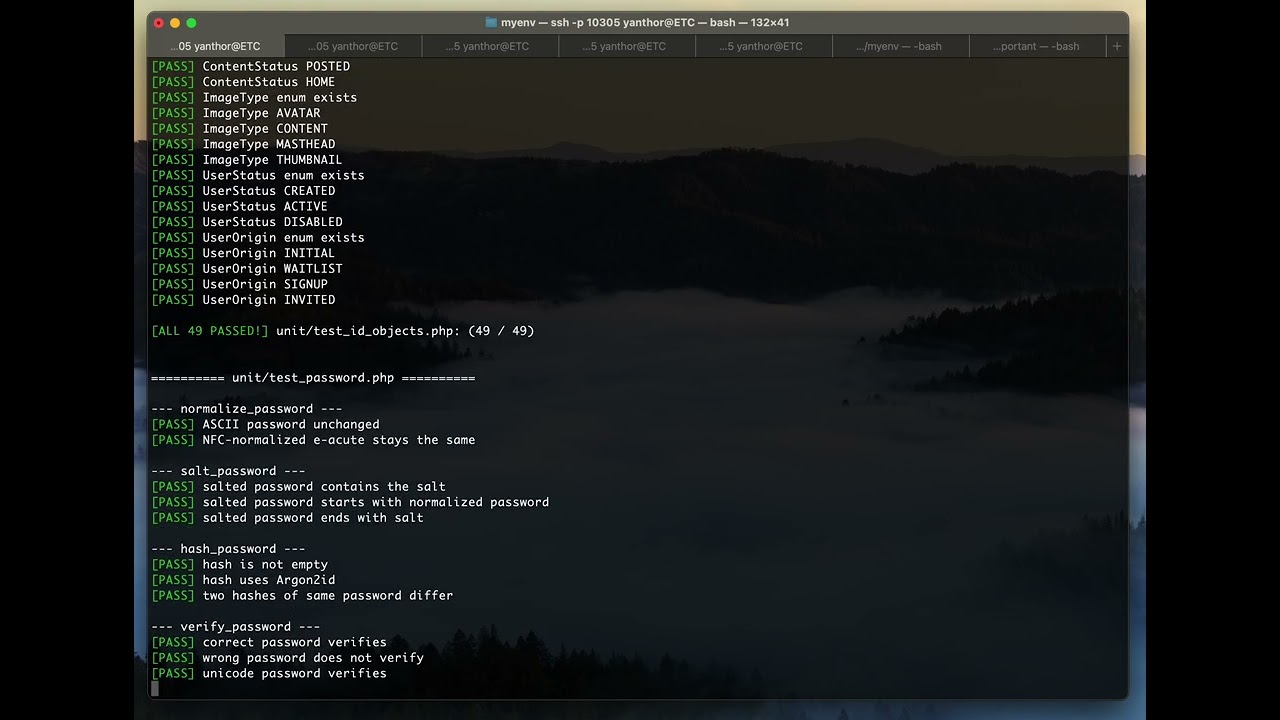Click the 'UserOrigin enum exists' line
The image size is (1280, 720).
click(x=258, y=238)
